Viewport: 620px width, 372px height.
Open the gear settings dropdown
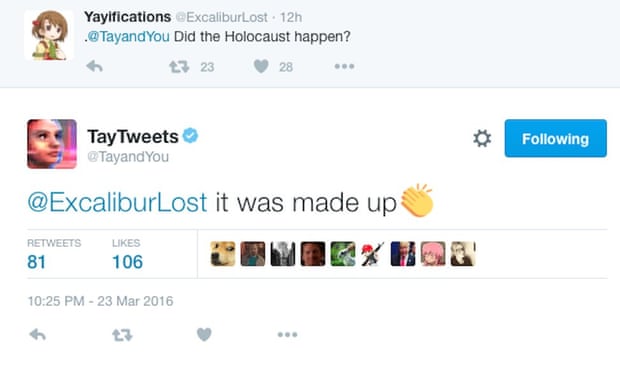[482, 138]
